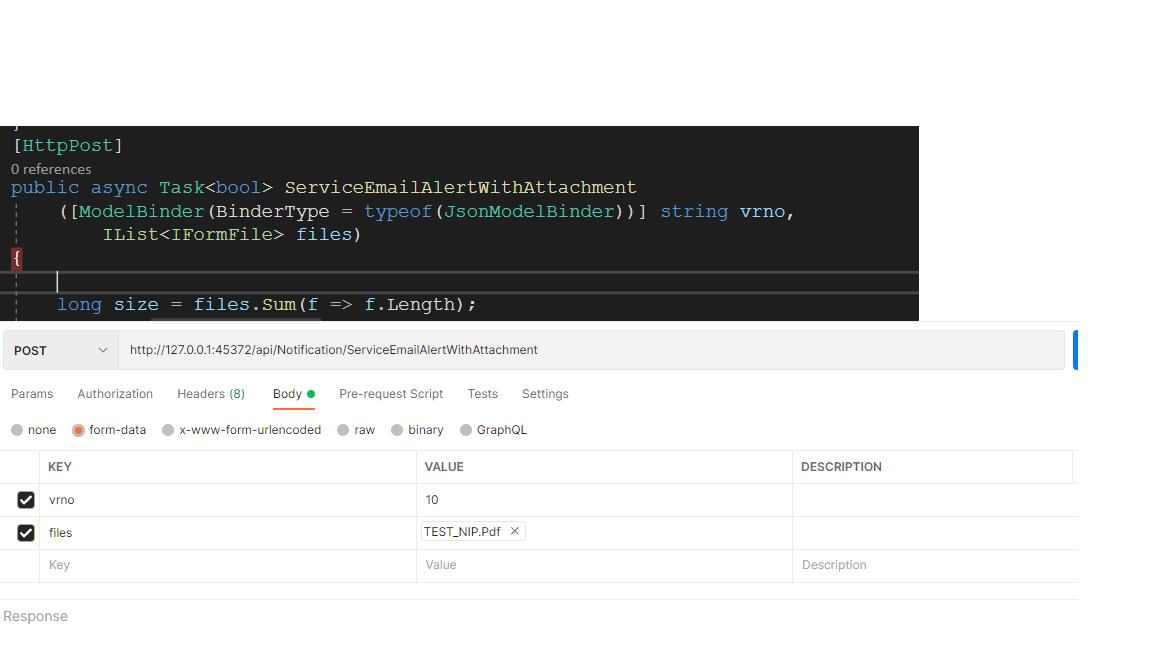
Task: Uncheck the vrno parameter row
Action: 26,500
